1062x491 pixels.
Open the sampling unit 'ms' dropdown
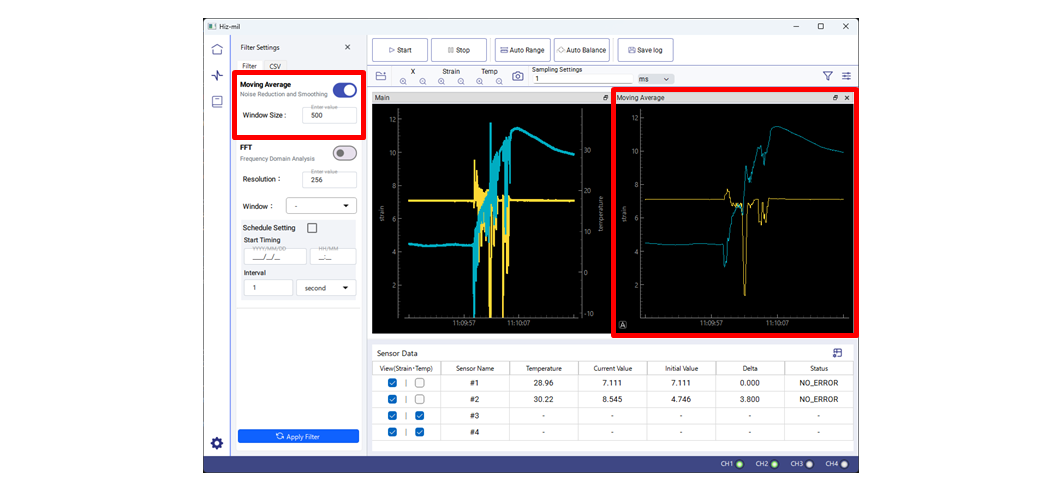[656, 79]
